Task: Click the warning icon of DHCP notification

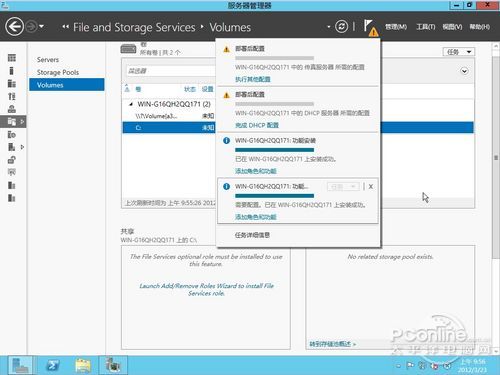Action: pos(227,95)
